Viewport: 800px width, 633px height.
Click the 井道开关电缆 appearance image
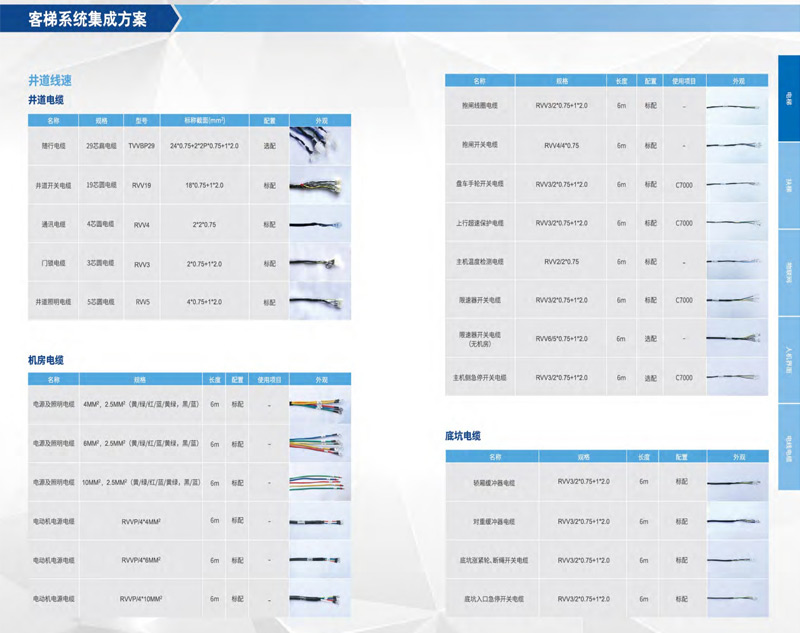coord(320,185)
